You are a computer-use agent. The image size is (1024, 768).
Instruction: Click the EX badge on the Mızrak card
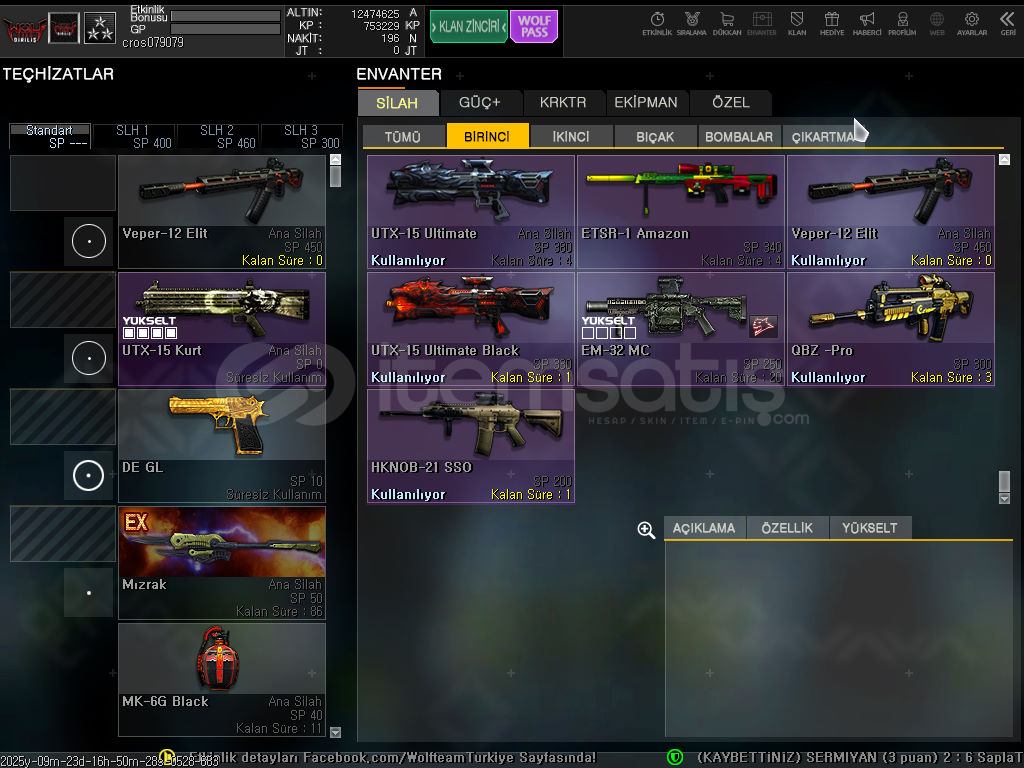click(x=136, y=522)
